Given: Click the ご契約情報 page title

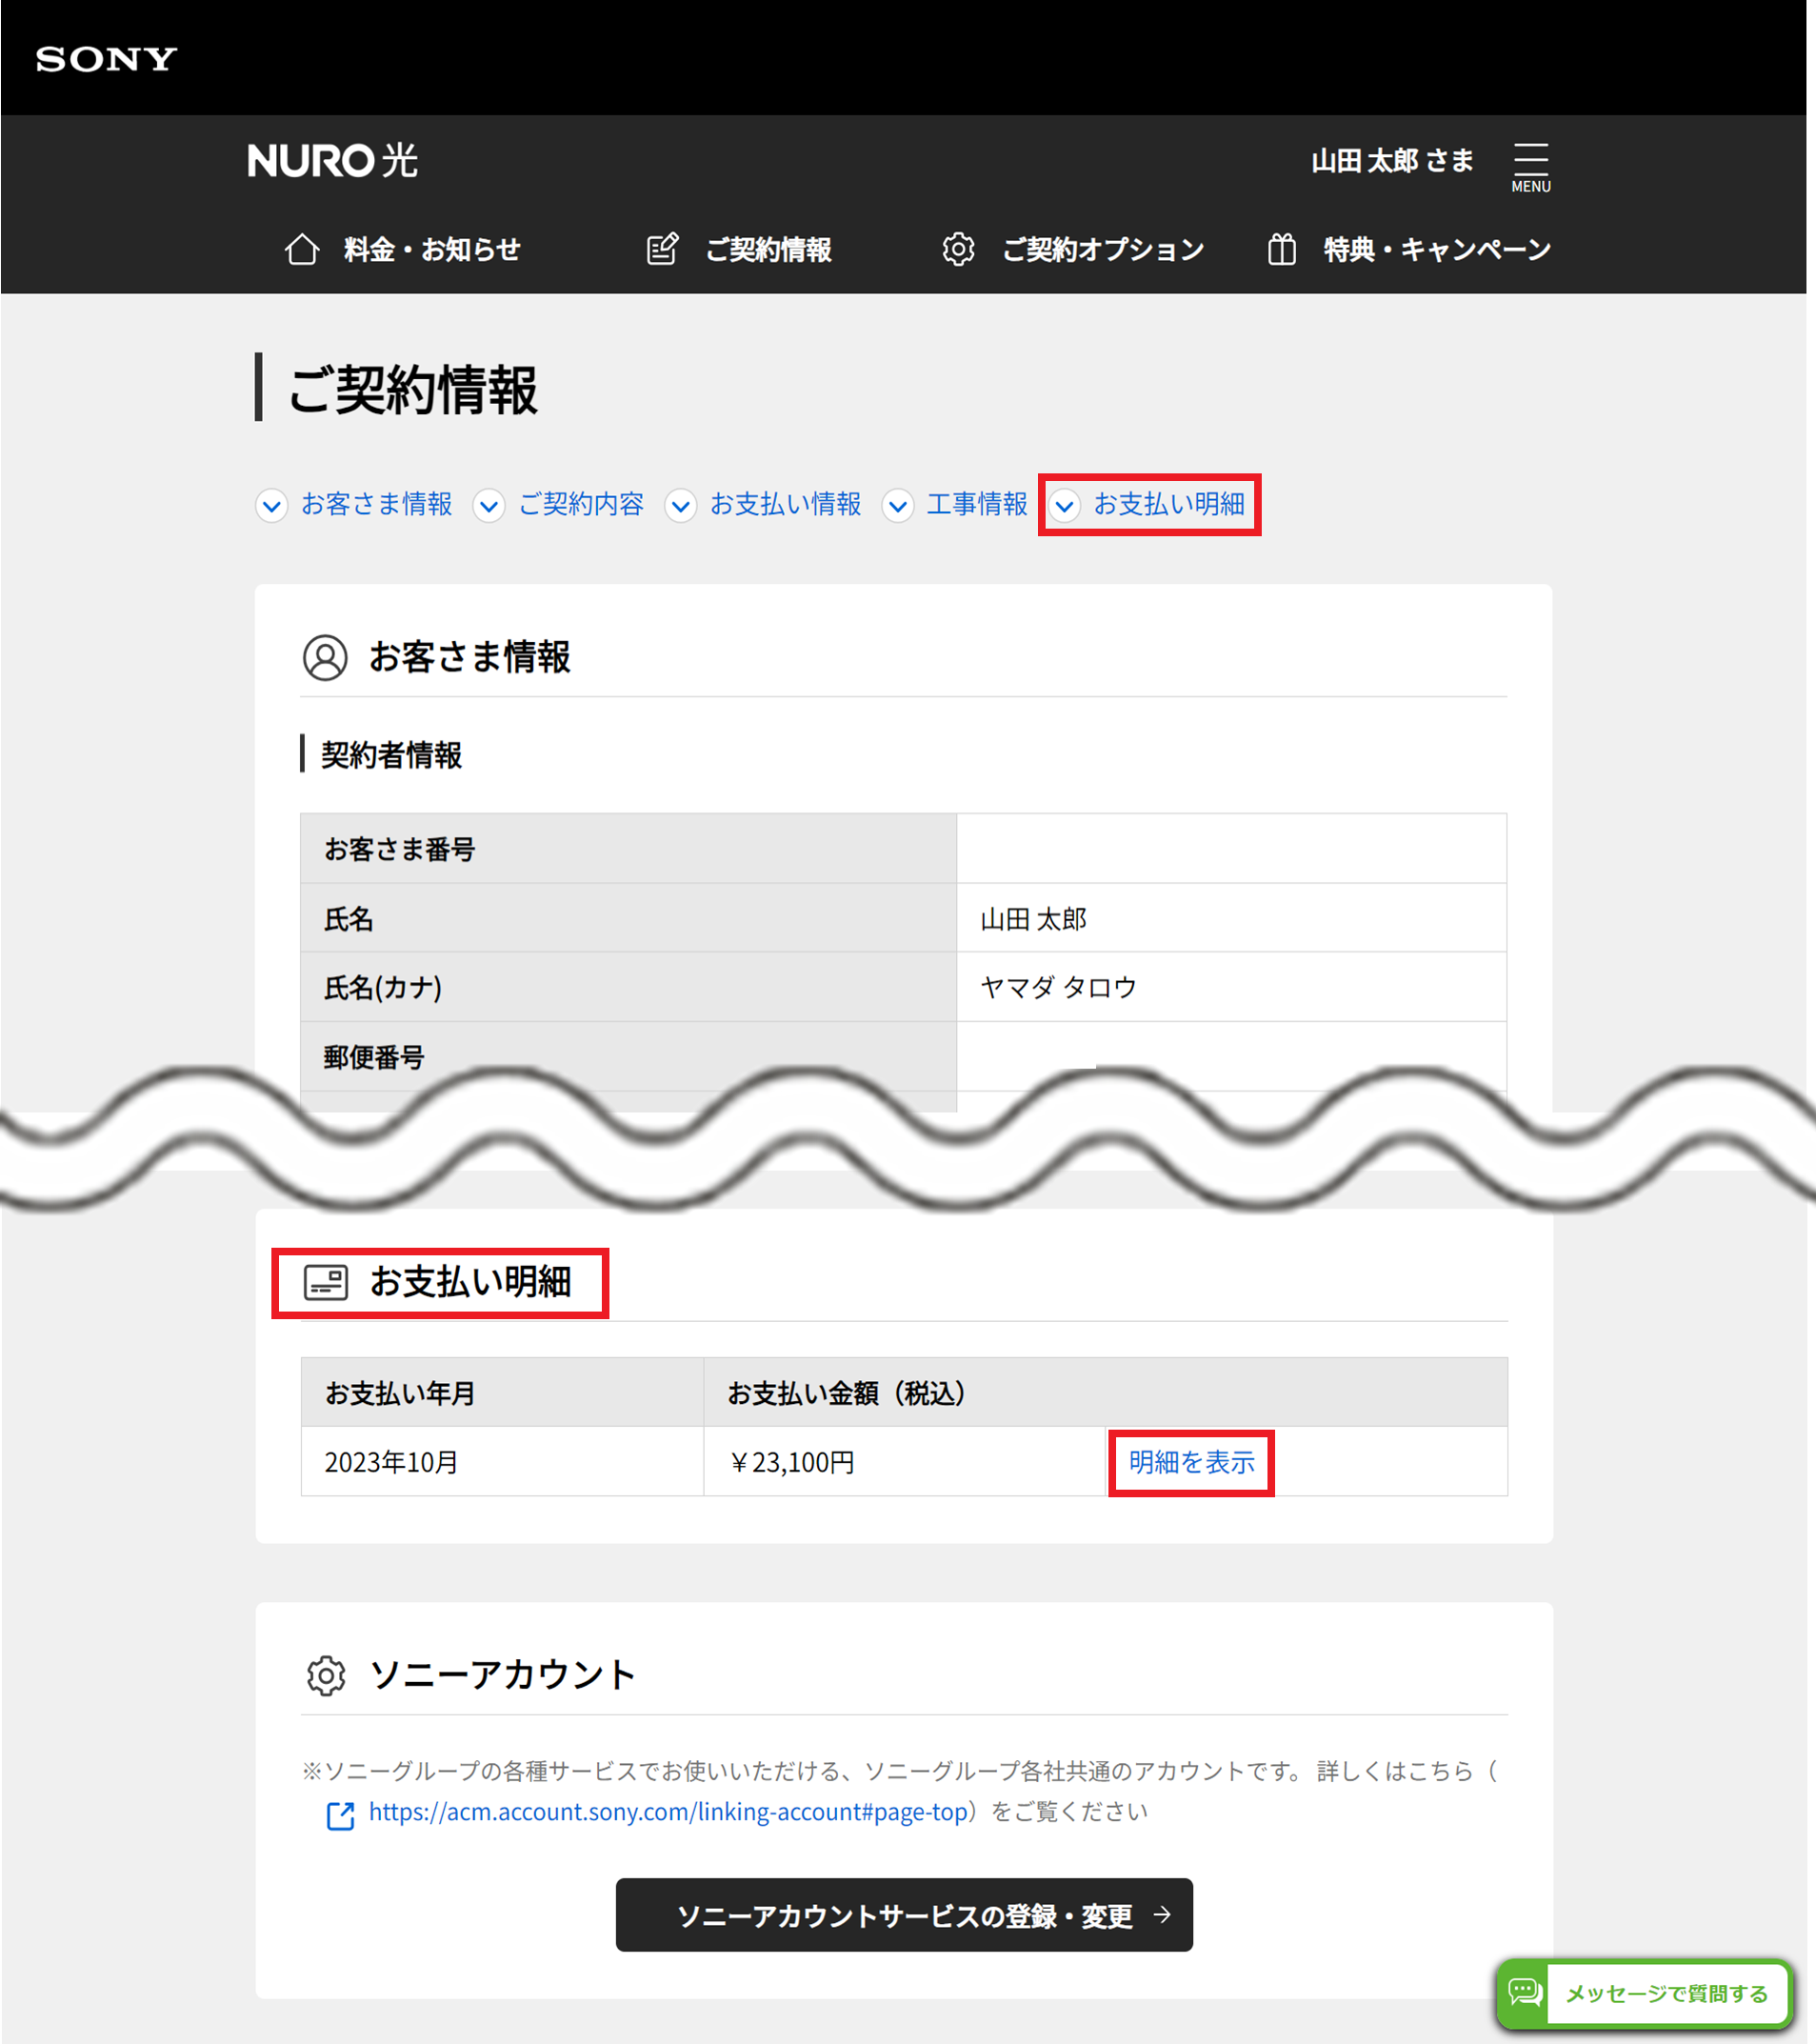Looking at the screenshot, I should (412, 388).
